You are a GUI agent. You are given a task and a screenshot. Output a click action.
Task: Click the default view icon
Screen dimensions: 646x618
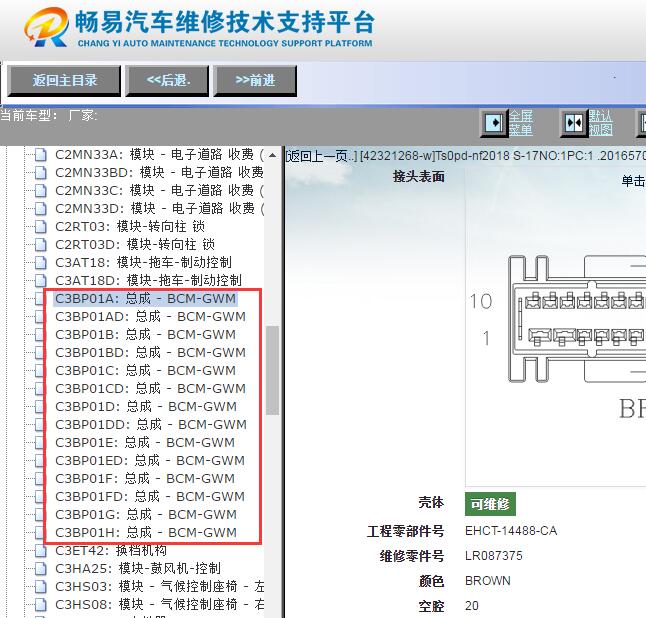[x=573, y=123]
